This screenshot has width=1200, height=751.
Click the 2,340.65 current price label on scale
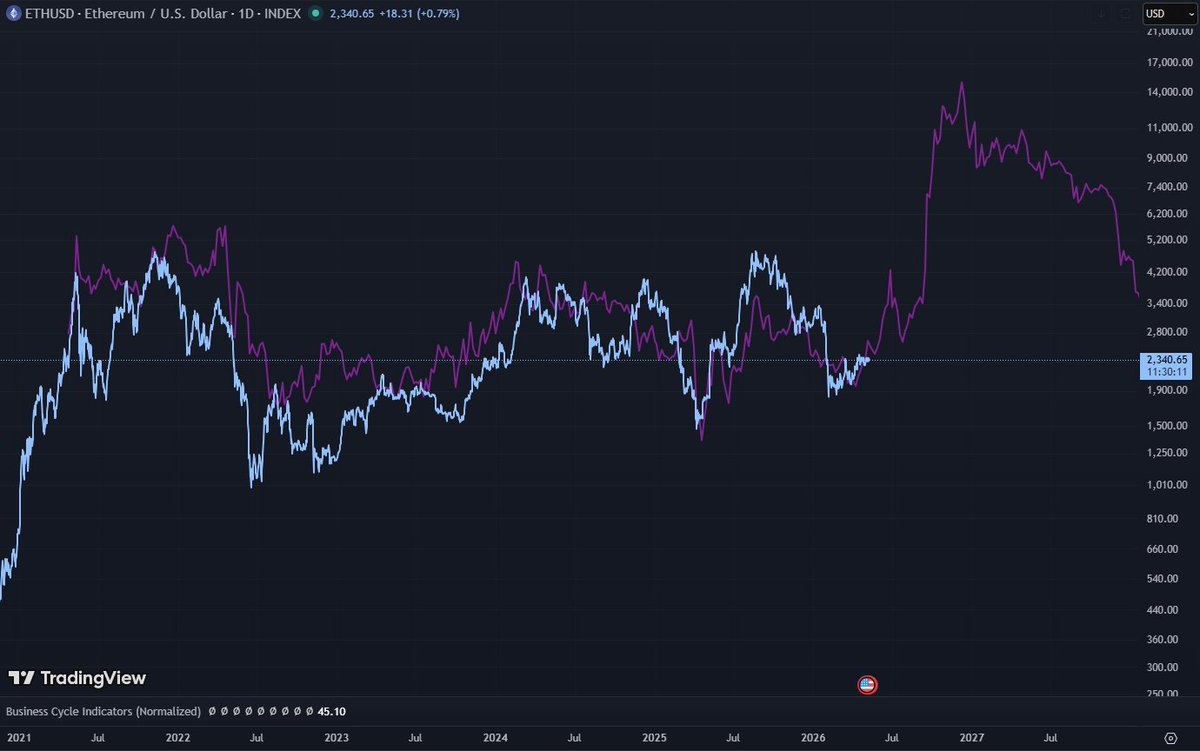tap(1167, 359)
